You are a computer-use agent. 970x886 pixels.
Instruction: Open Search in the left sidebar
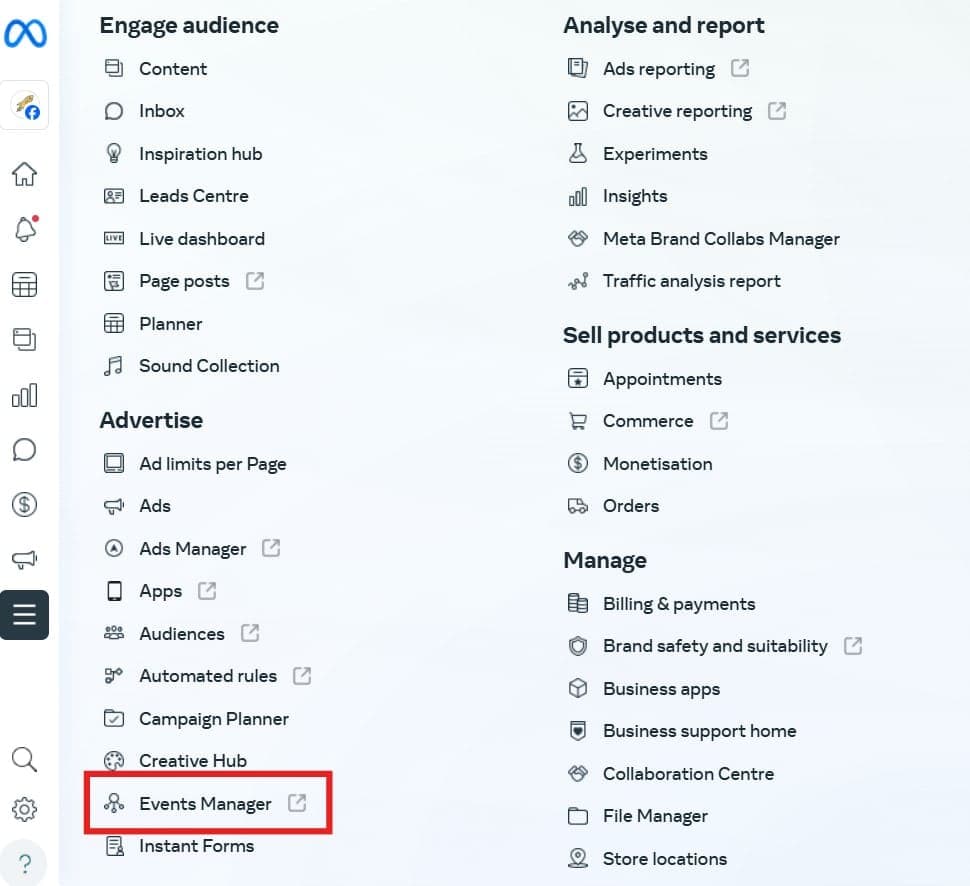tap(25, 759)
